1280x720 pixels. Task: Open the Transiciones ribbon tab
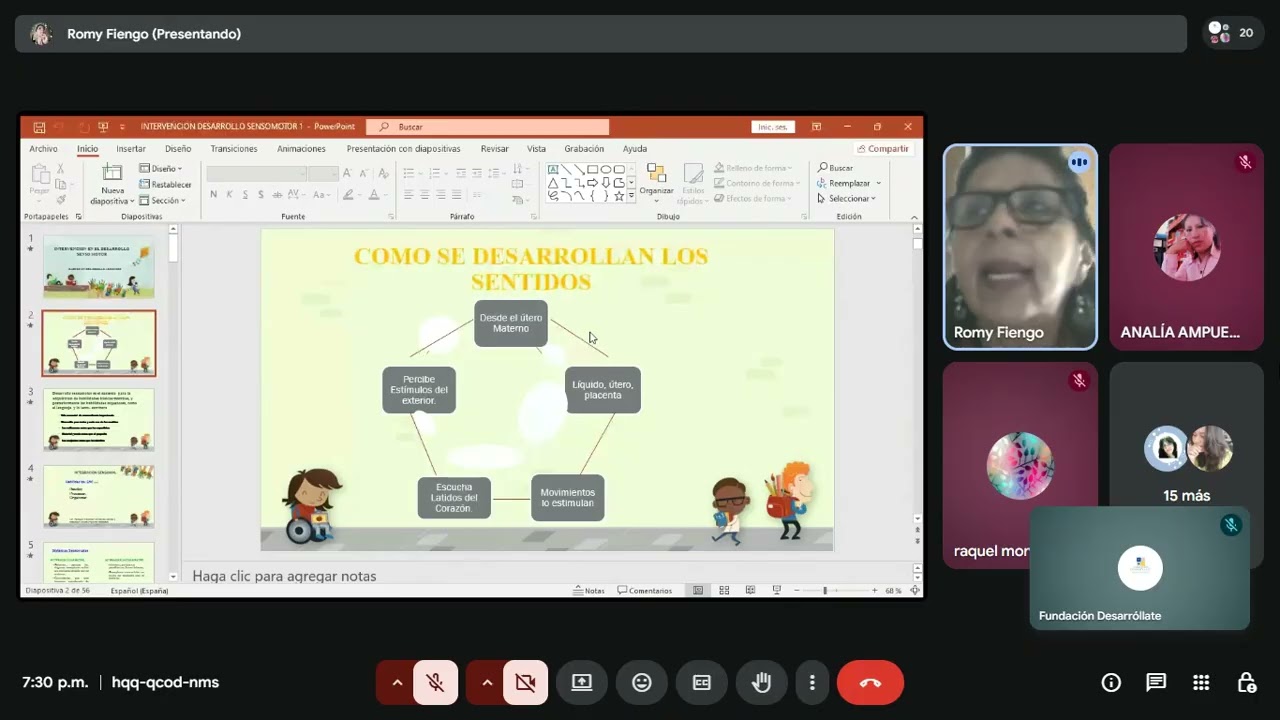234,149
